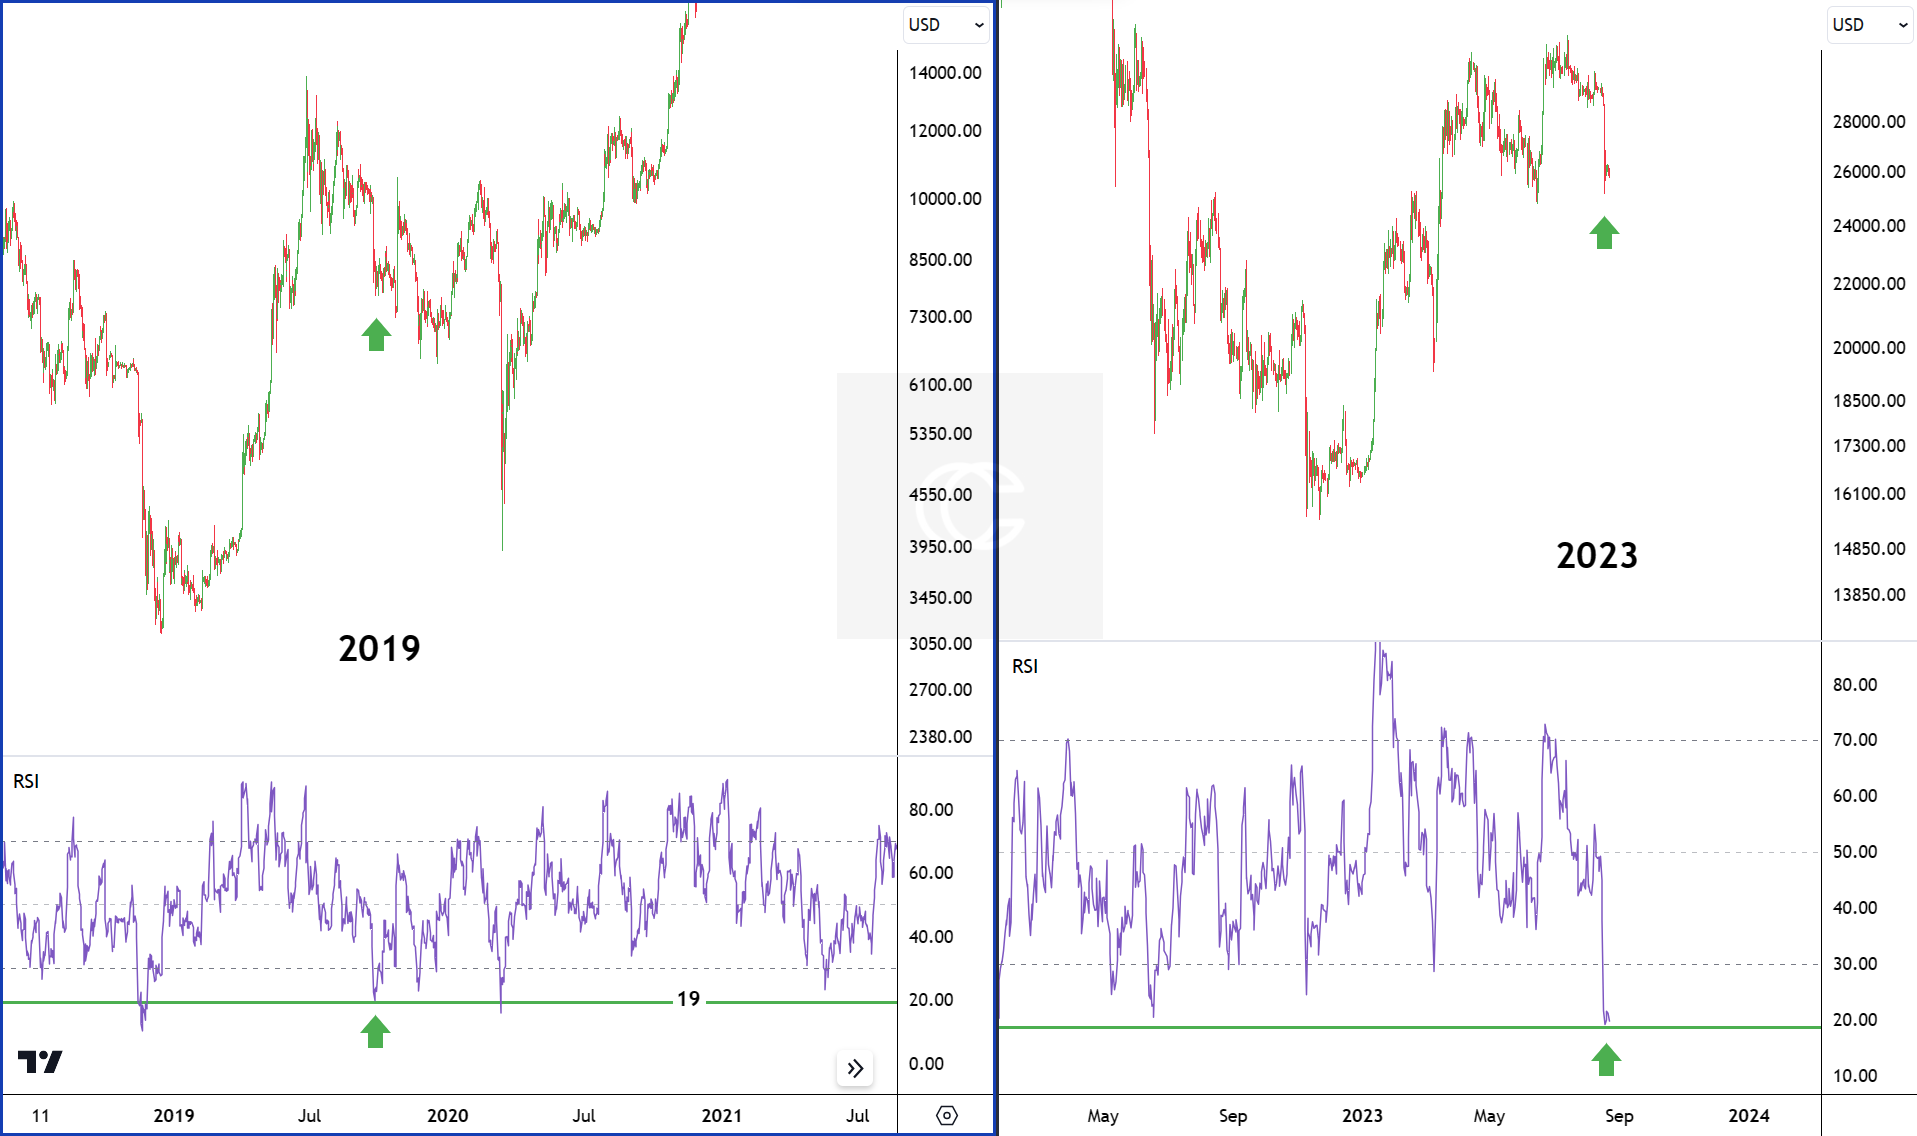The image size is (1917, 1136).
Task: Click 10000.00 on the left price scale
Action: [x=945, y=198]
